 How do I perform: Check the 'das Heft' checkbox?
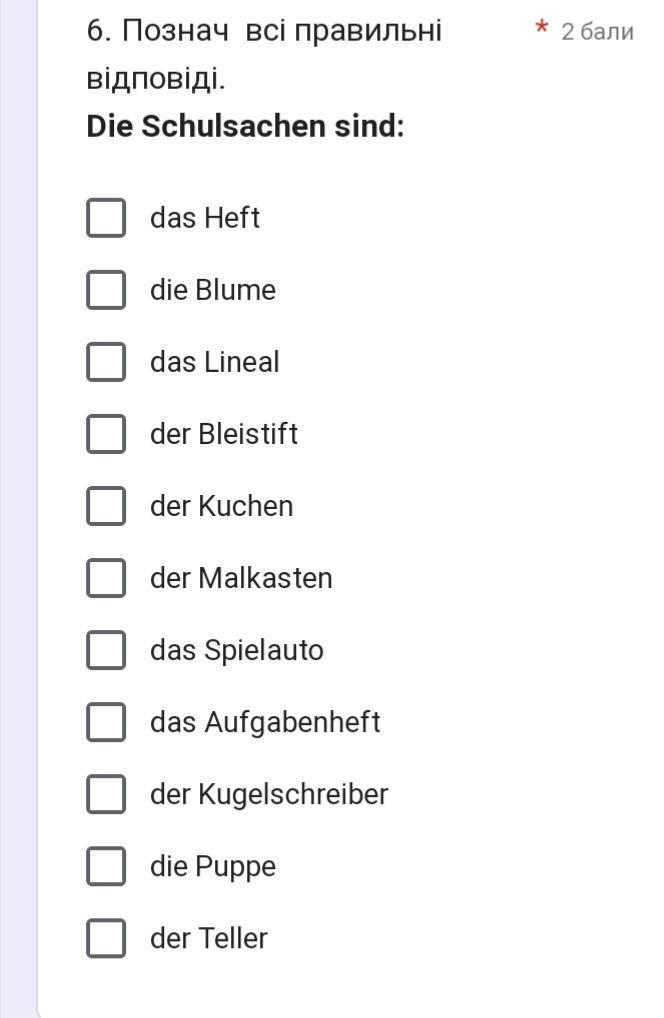pos(106,218)
